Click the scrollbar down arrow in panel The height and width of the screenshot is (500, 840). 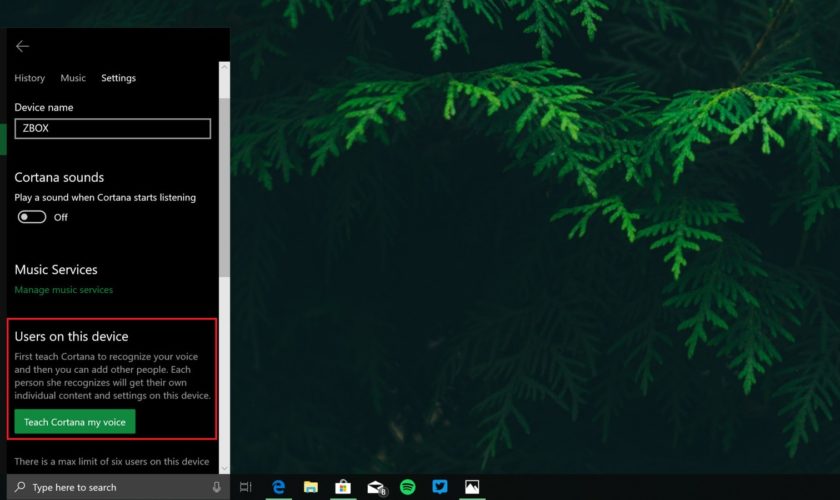[224, 466]
